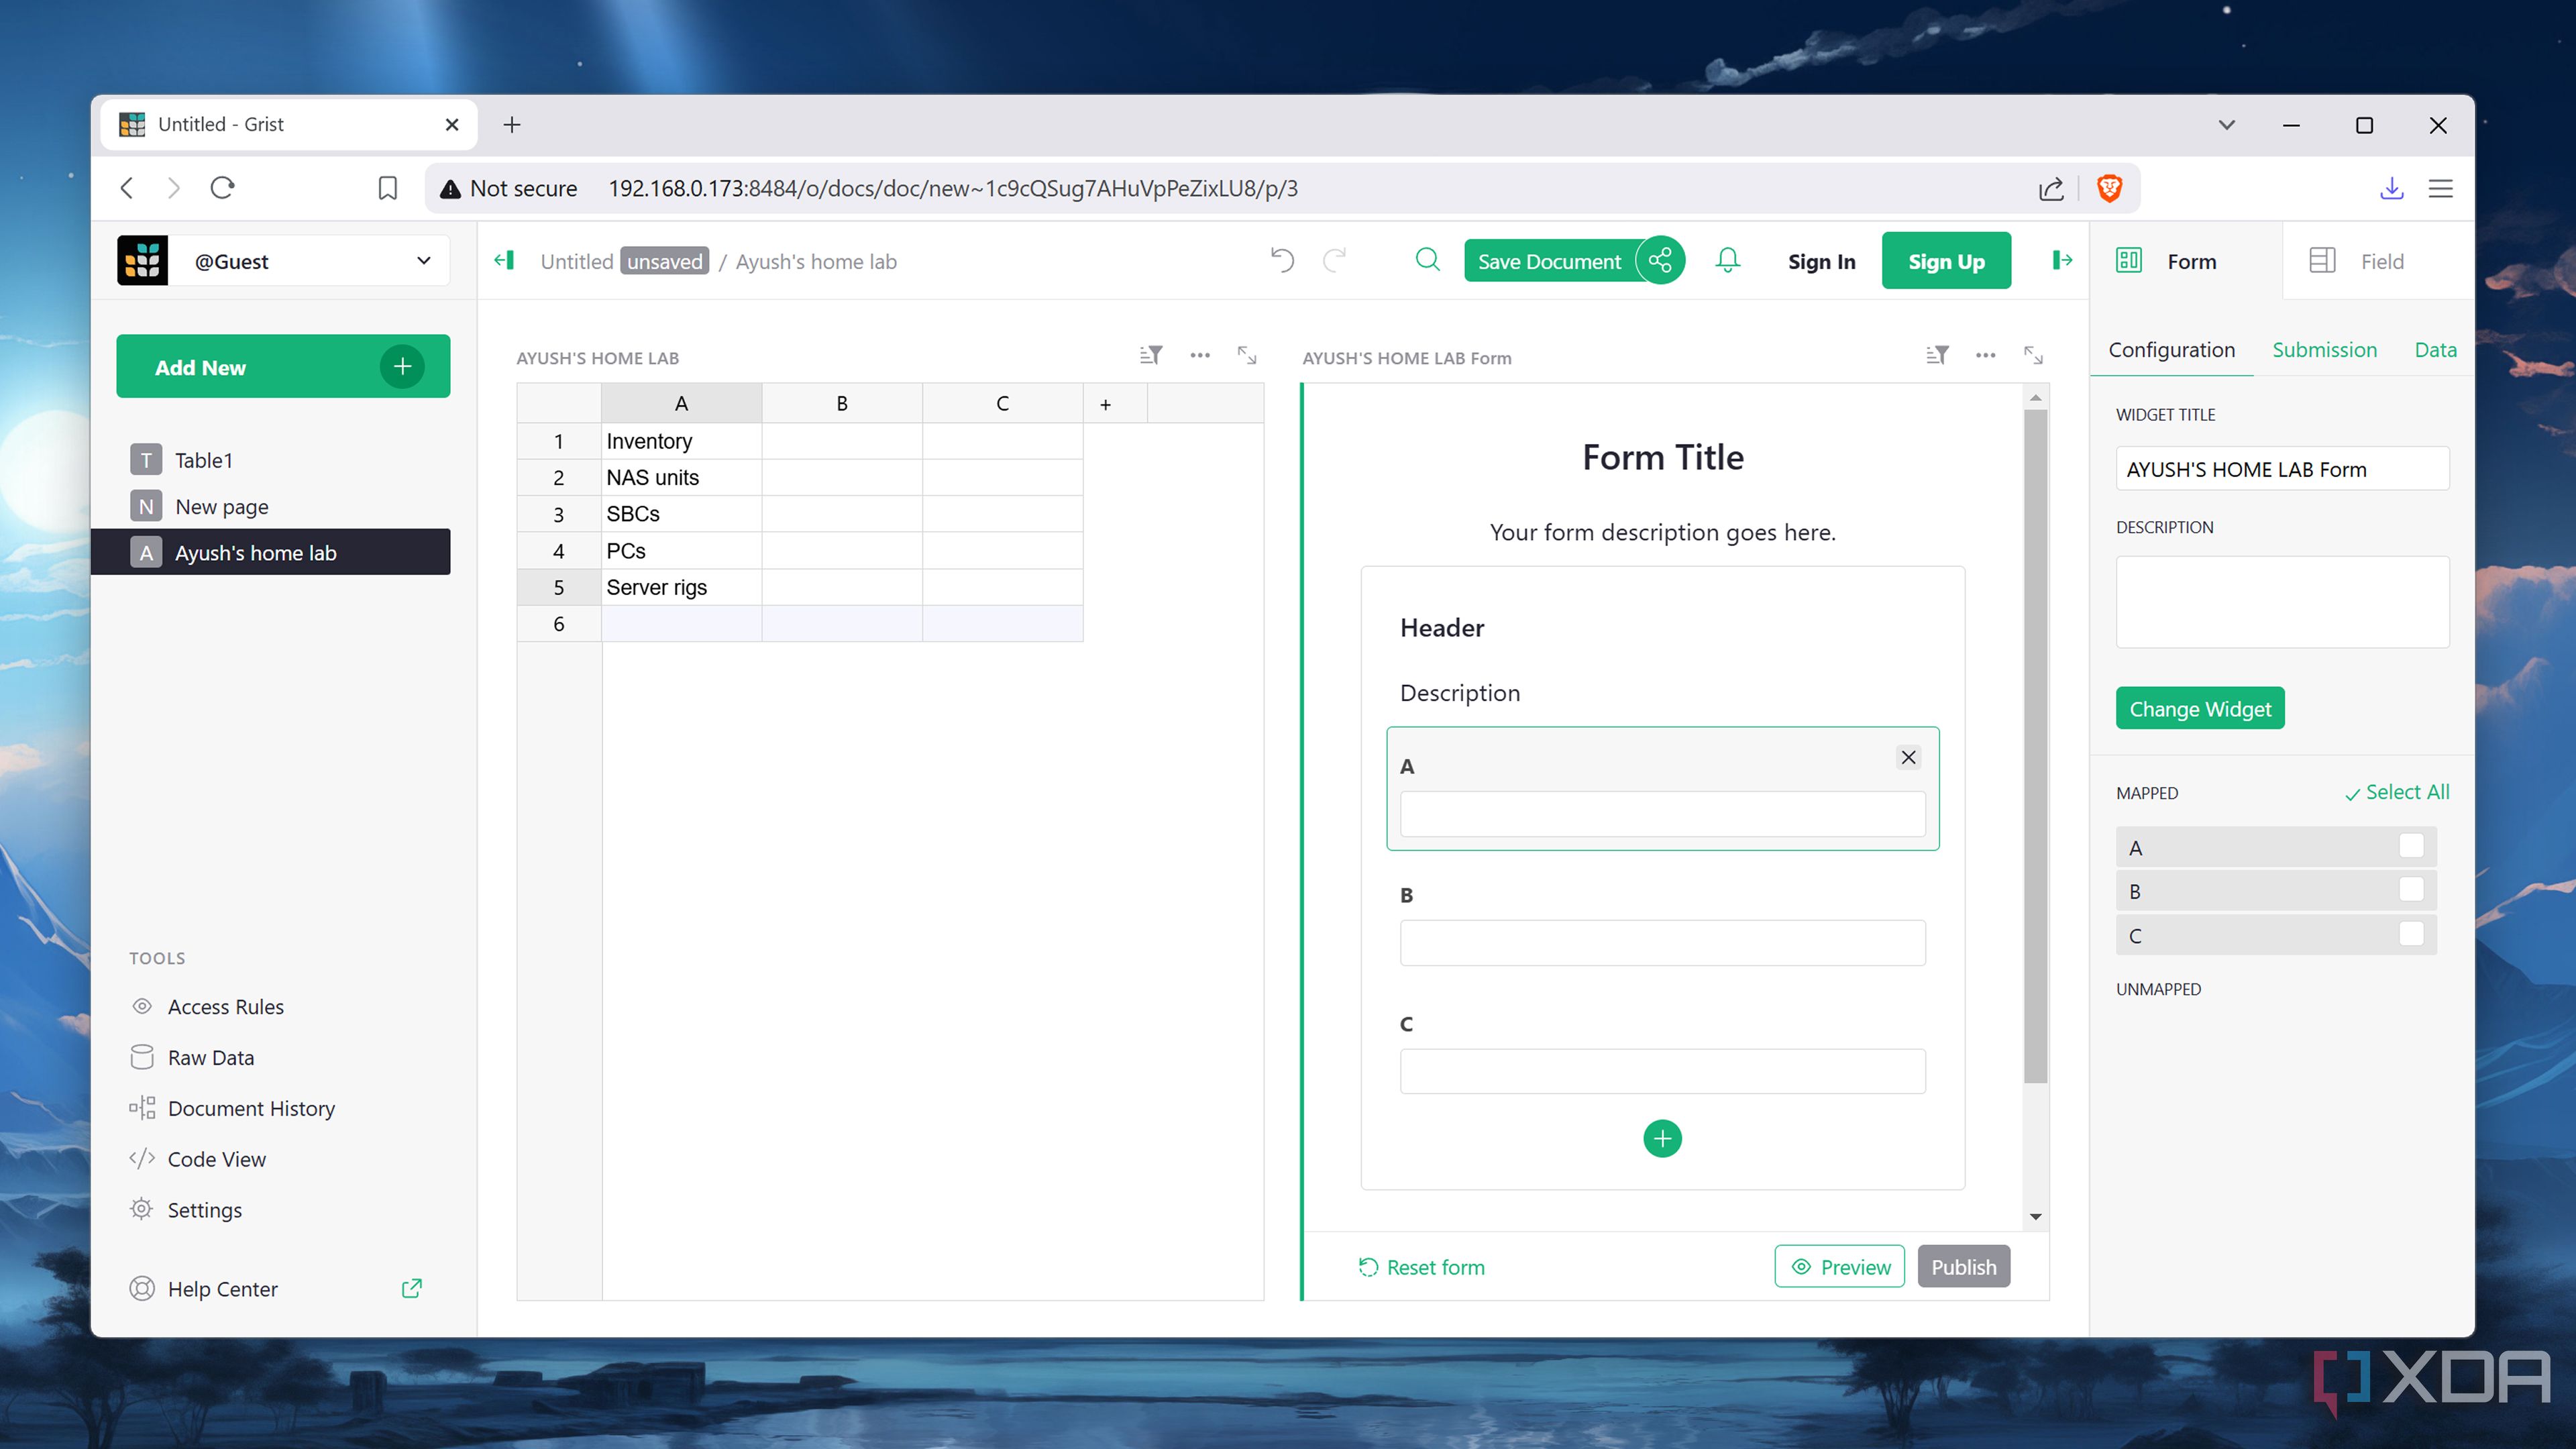
Task: Open three-dot menu of HOME LAB Form widget
Action: tap(1986, 355)
